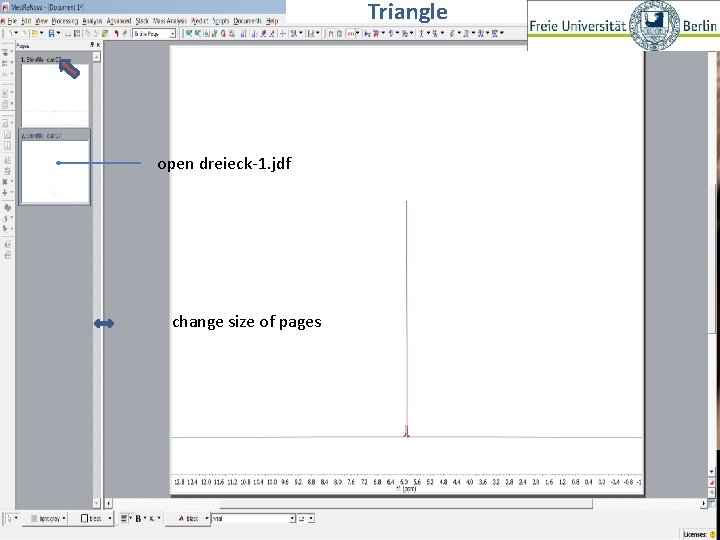Open the File menu

pyautogui.click(x=12, y=21)
